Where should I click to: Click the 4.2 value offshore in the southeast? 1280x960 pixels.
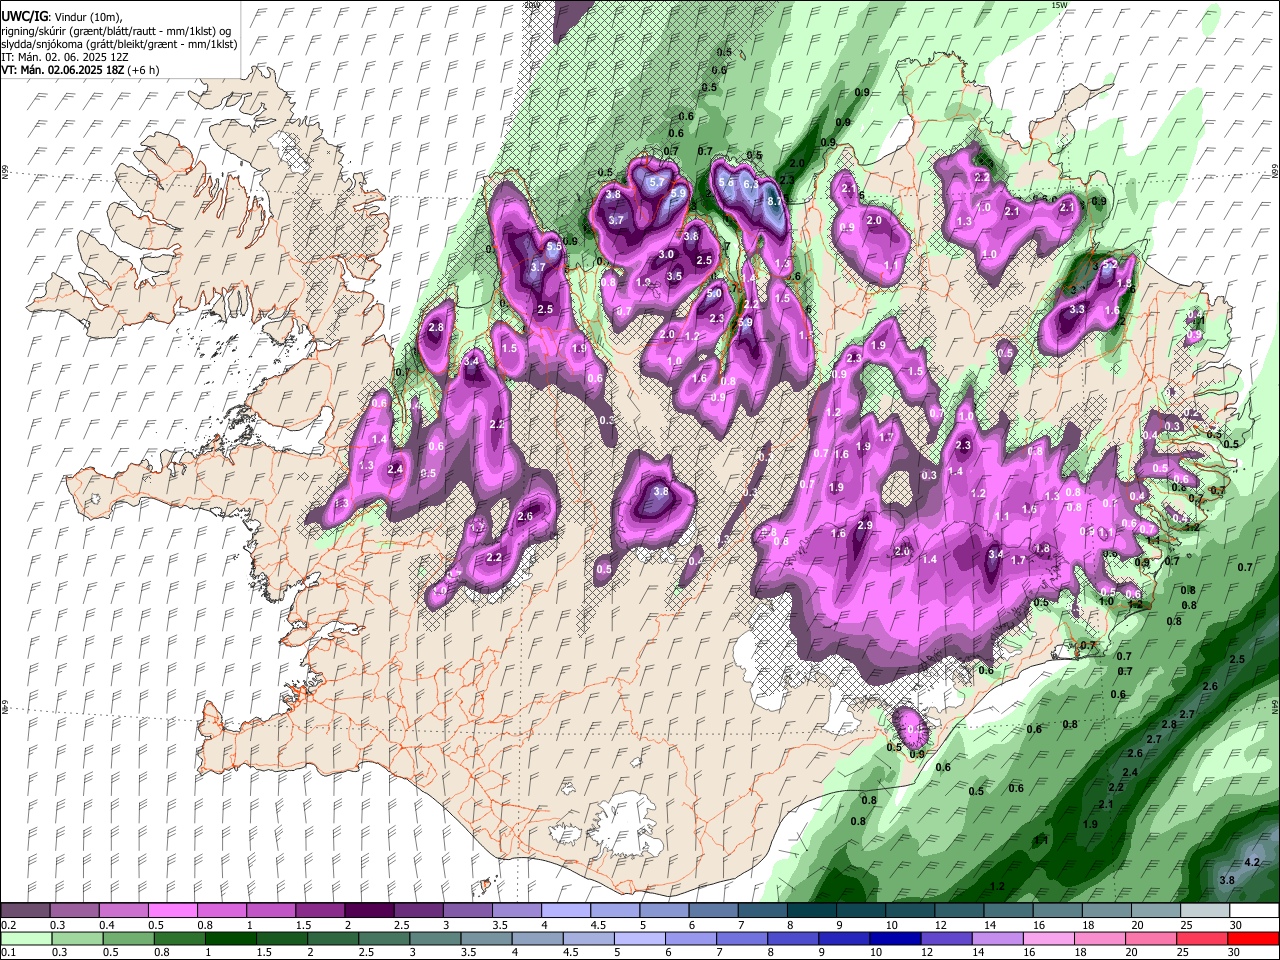click(1252, 862)
